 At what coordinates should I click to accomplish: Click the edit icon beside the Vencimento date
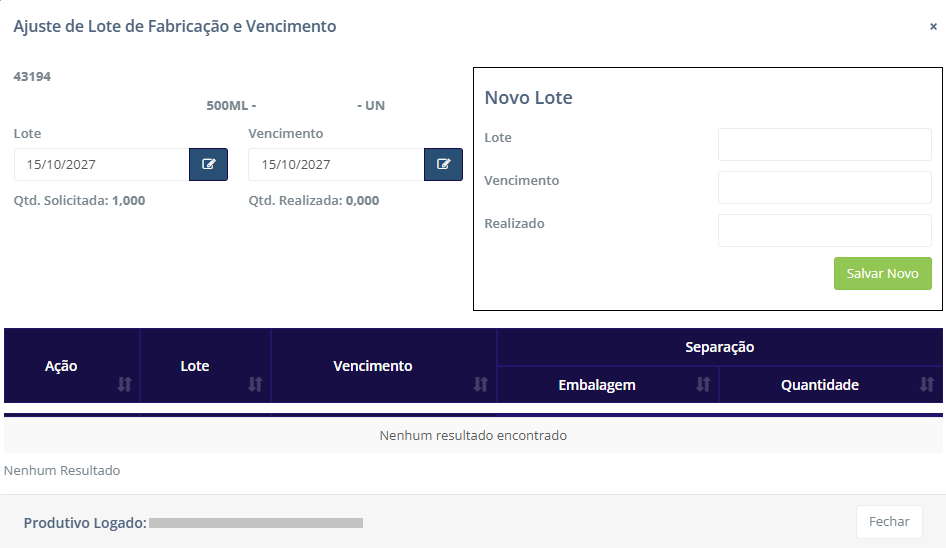point(443,165)
